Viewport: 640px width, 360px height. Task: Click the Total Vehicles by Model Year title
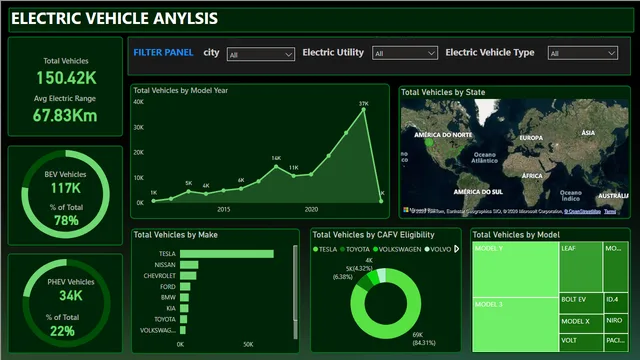[x=180, y=90]
